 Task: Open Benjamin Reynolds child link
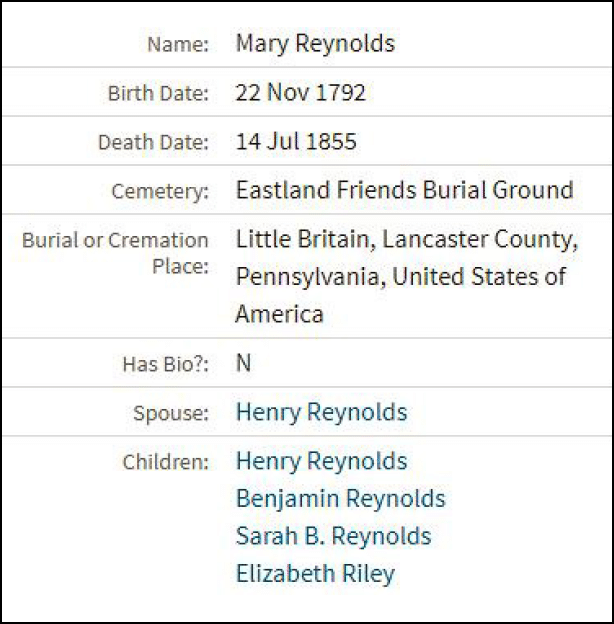[340, 498]
